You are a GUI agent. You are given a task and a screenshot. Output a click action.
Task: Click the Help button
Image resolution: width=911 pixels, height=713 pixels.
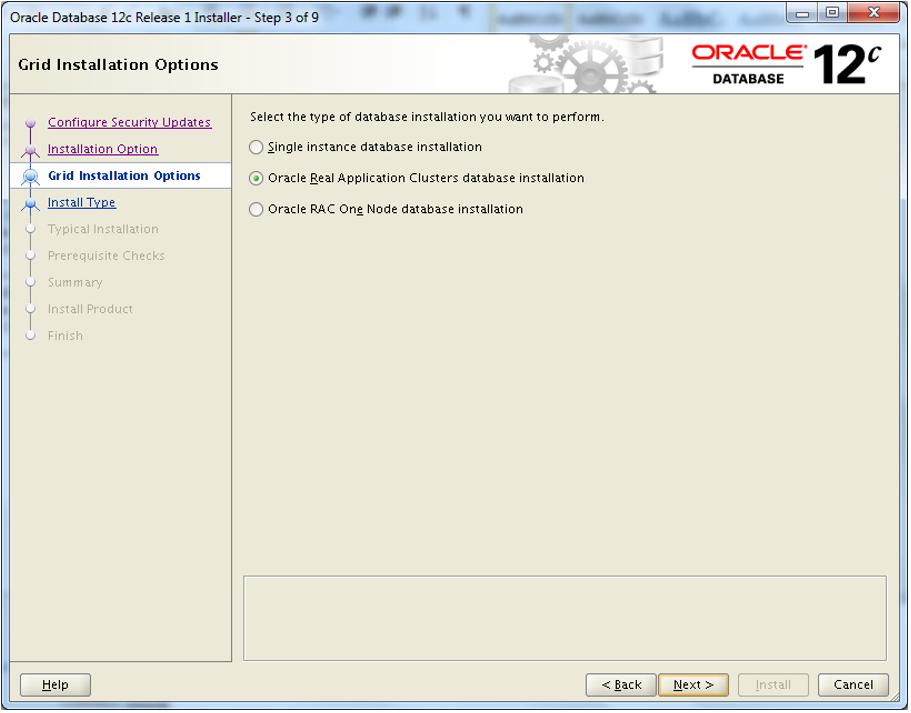pyautogui.click(x=55, y=685)
